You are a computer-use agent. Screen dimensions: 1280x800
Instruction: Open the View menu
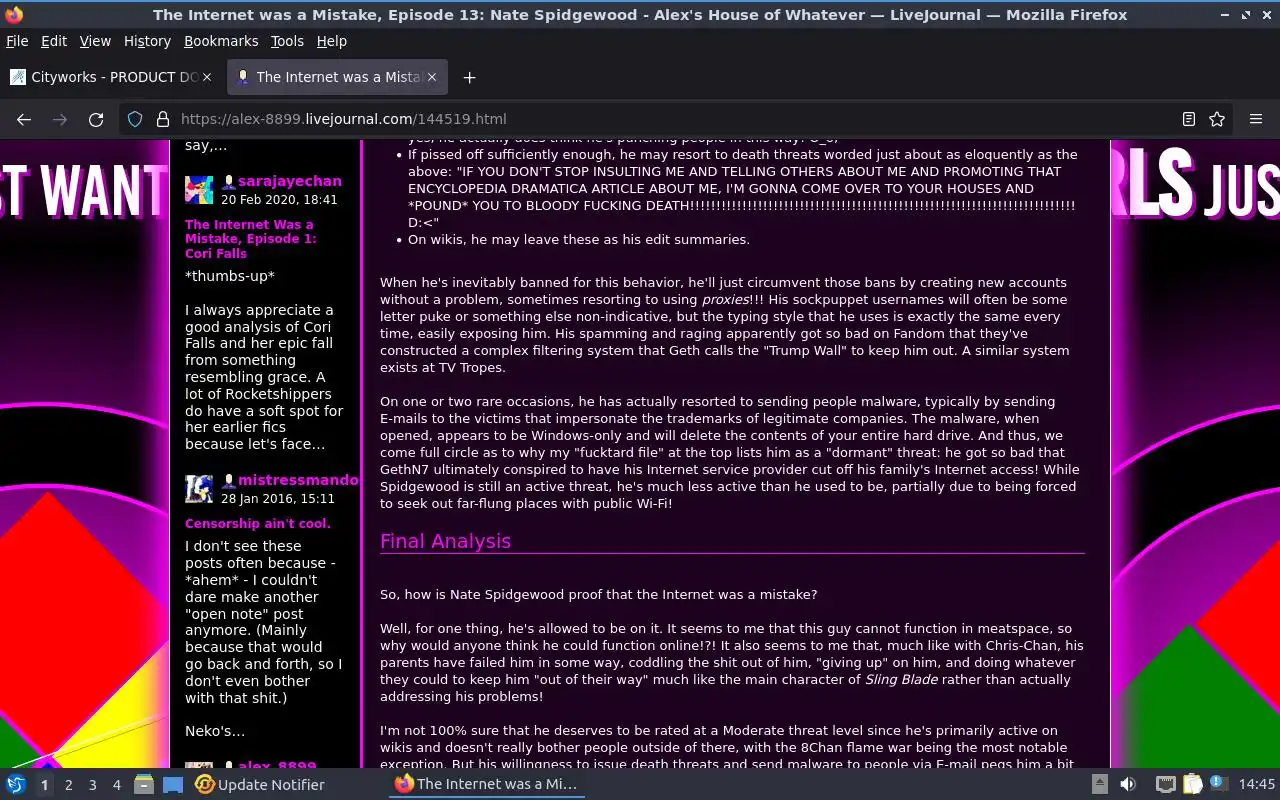click(95, 41)
